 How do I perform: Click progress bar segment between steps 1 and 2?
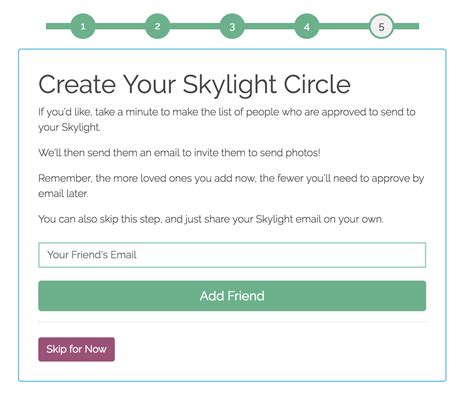[120, 26]
